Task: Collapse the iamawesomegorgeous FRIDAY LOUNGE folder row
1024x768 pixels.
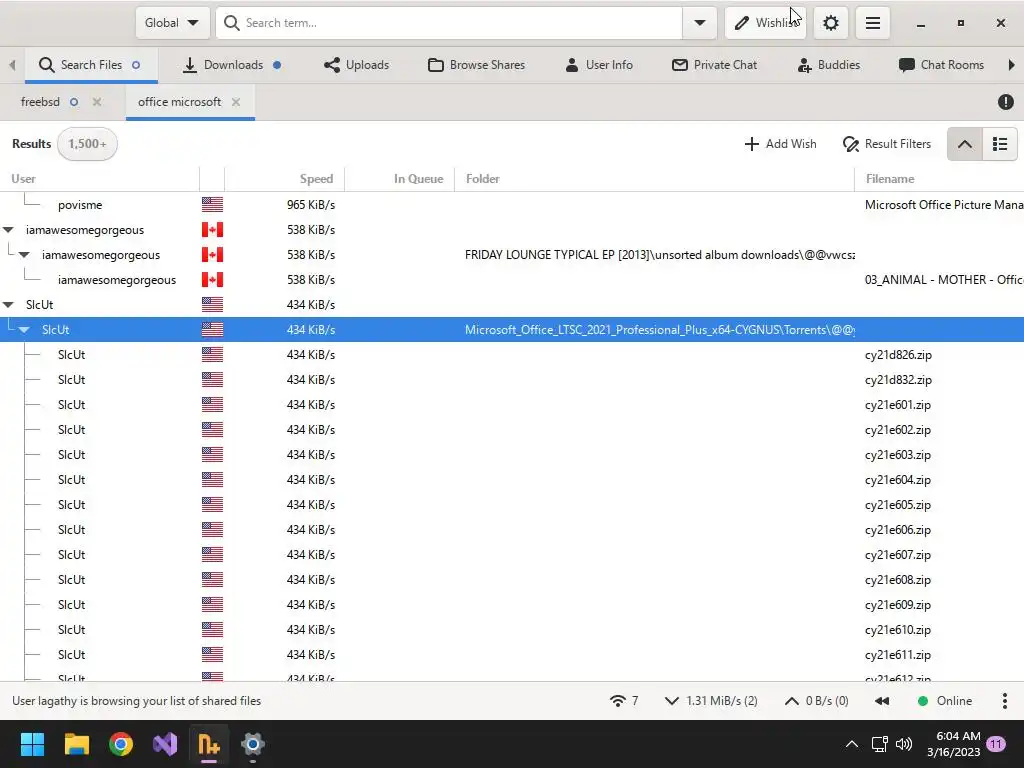Action: coord(24,255)
